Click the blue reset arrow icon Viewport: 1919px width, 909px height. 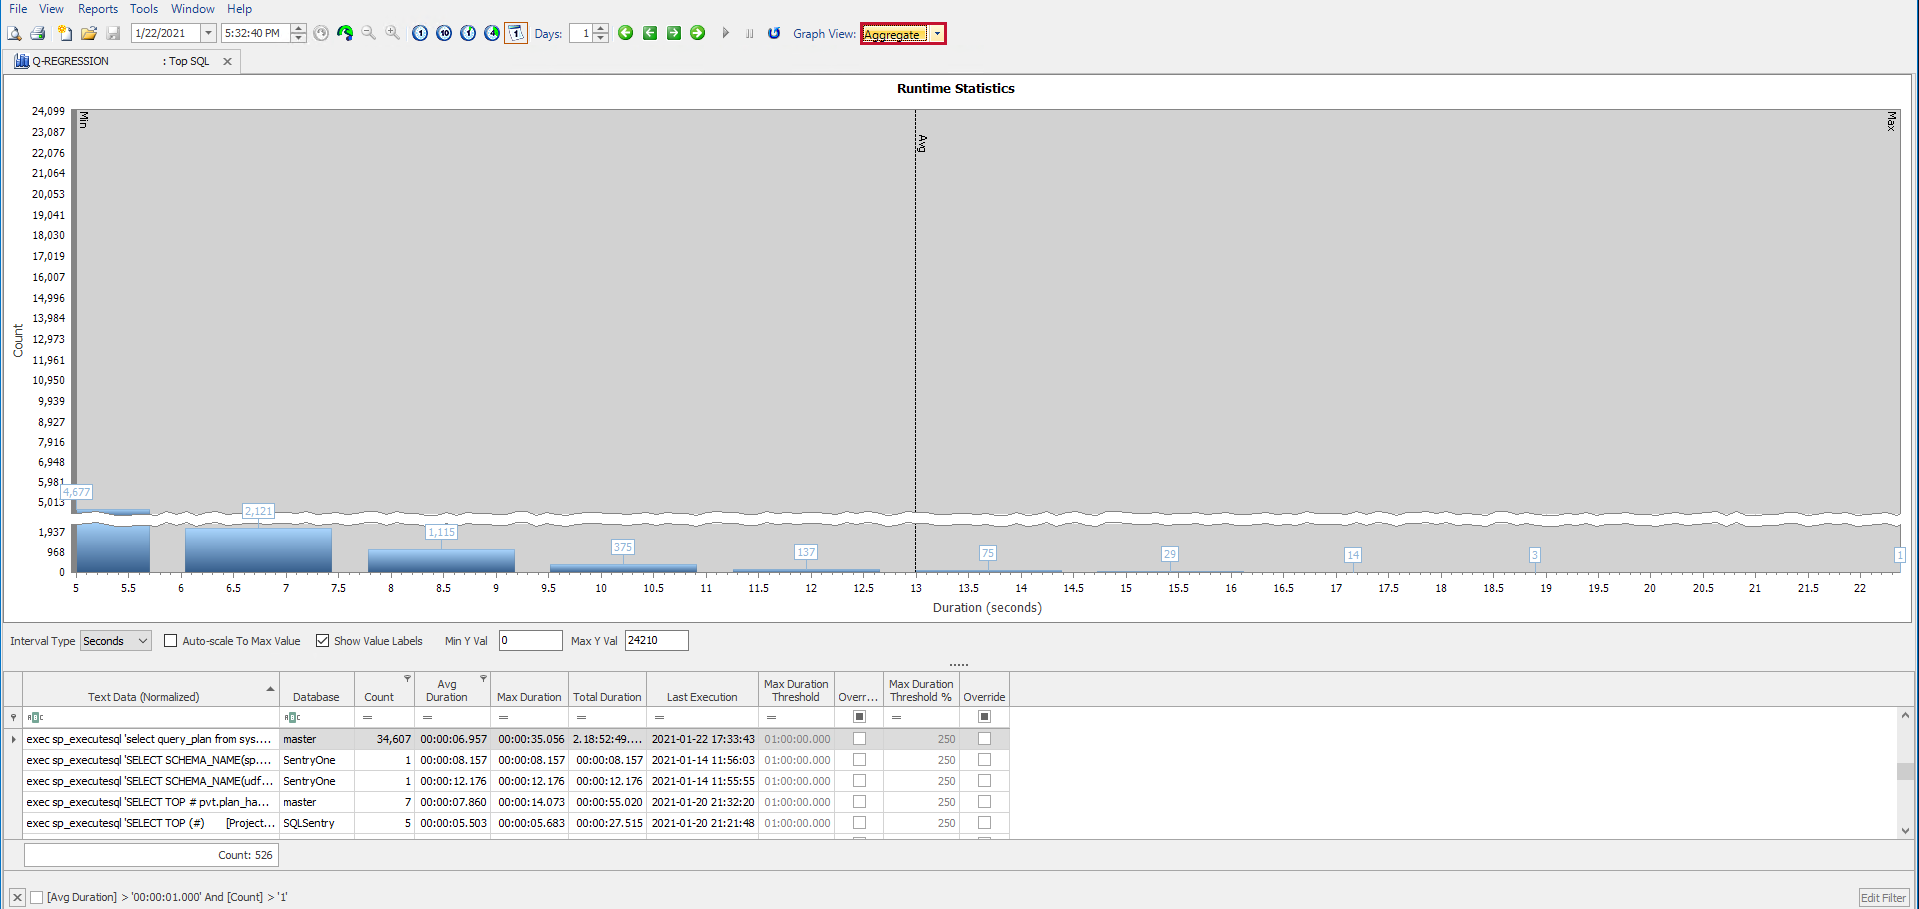(774, 33)
